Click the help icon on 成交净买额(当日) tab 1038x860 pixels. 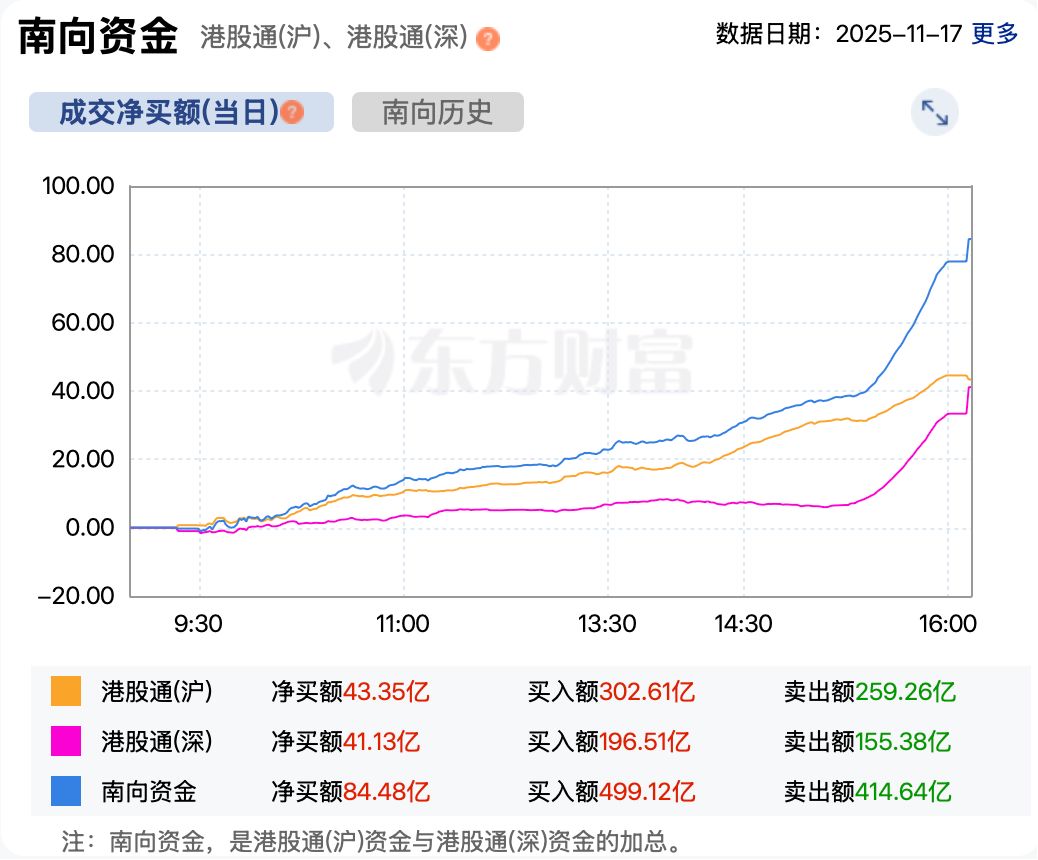[290, 112]
